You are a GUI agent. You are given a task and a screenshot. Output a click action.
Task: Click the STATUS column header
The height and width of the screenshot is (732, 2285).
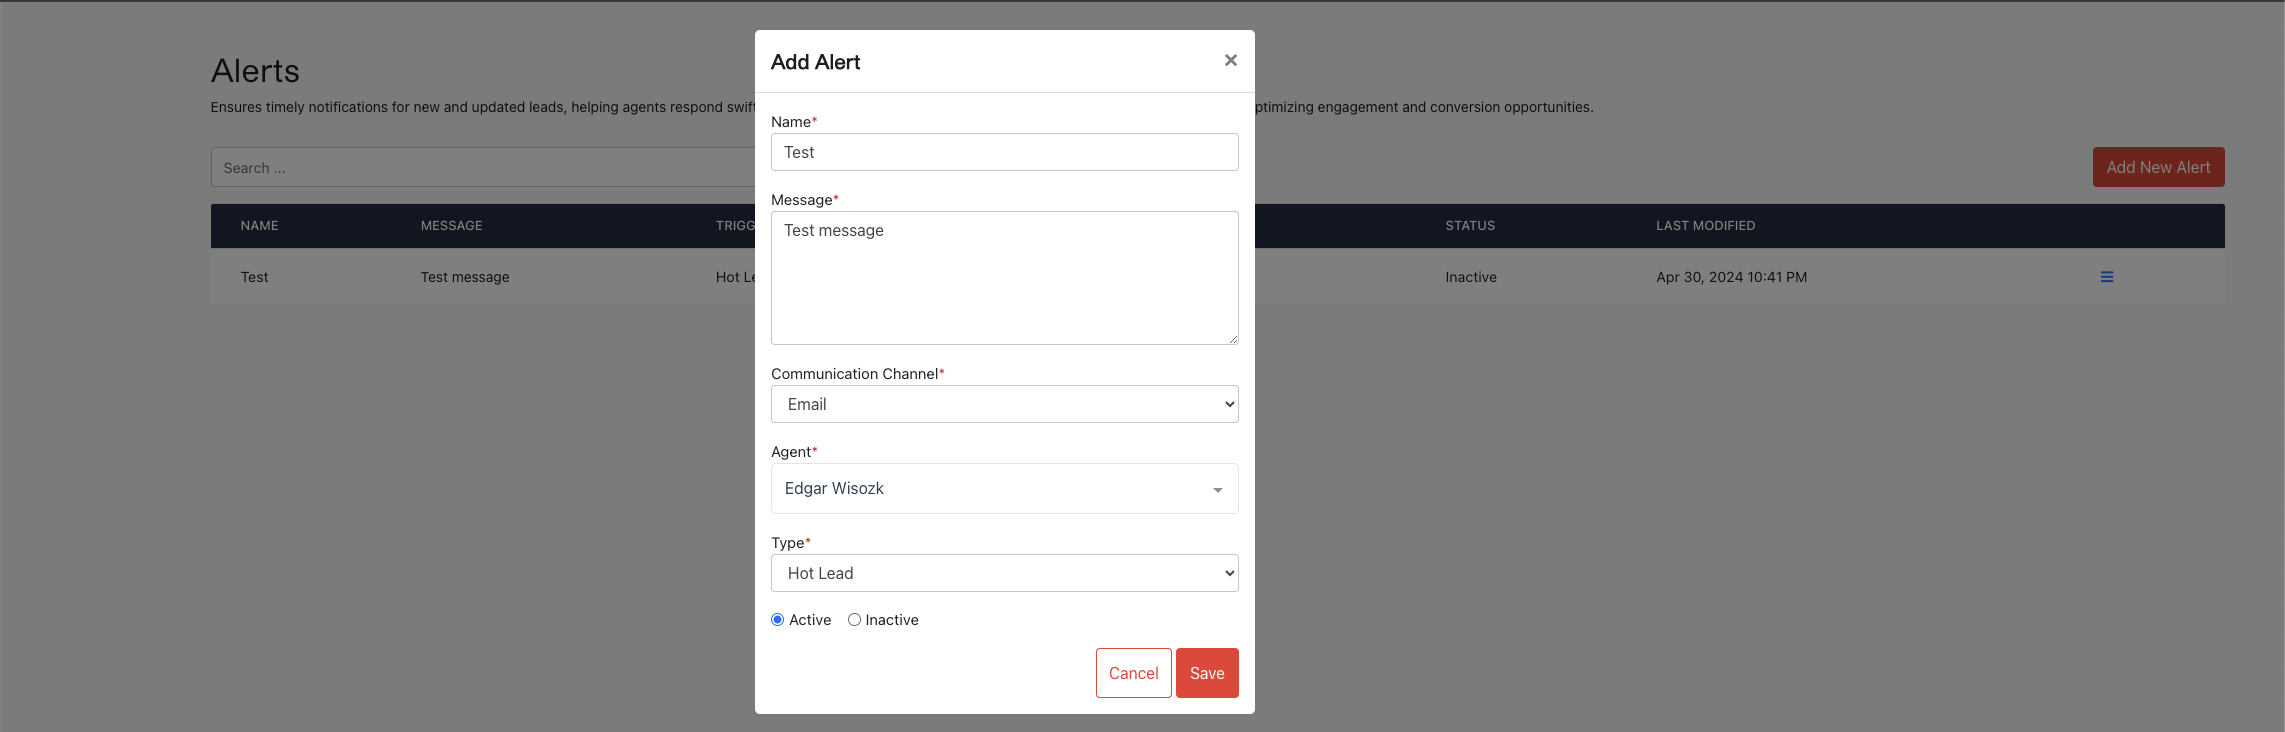coord(1469,225)
